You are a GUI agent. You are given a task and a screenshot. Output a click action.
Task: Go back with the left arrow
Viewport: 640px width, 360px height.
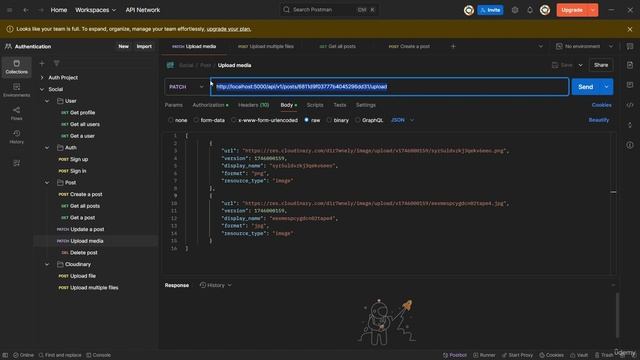click(x=25, y=10)
